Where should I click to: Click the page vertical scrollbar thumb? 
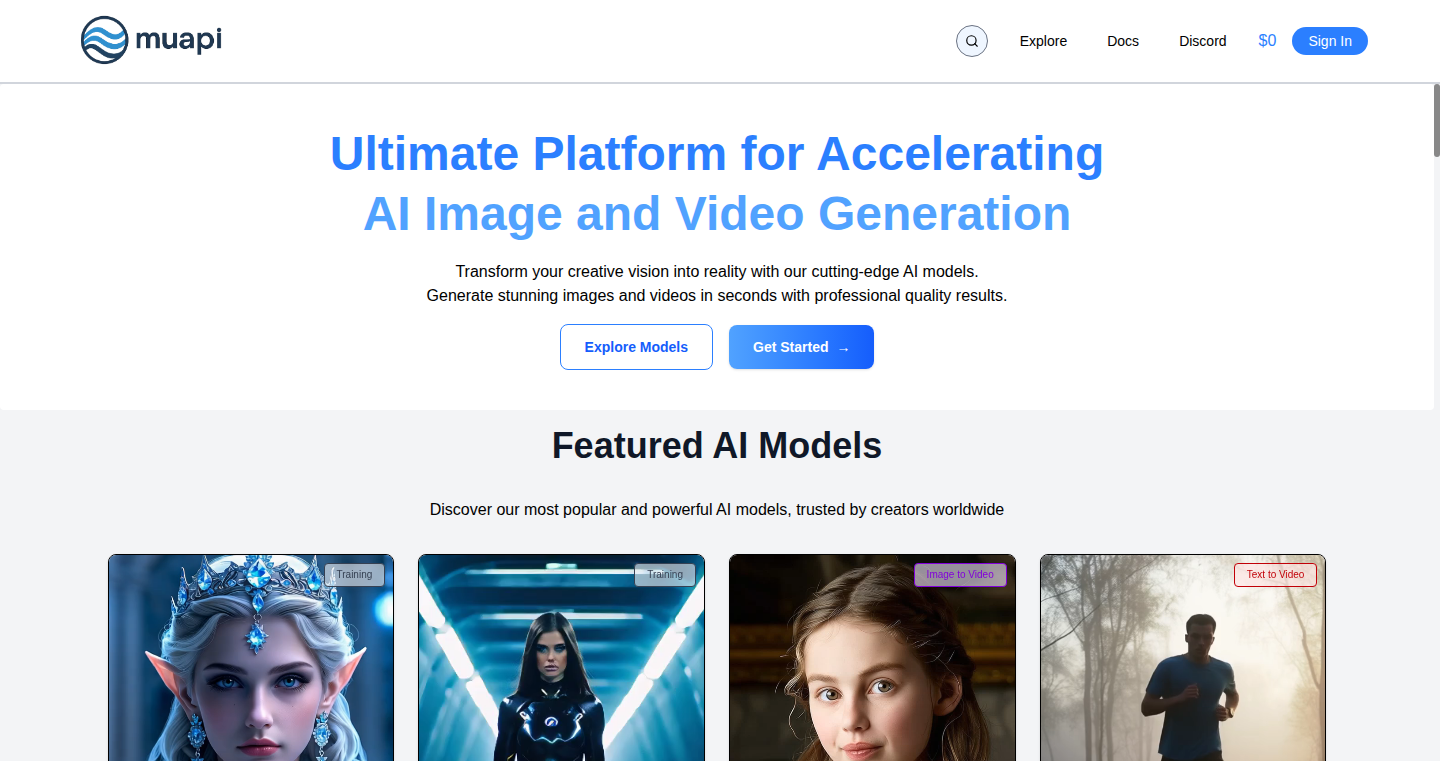point(1437,120)
